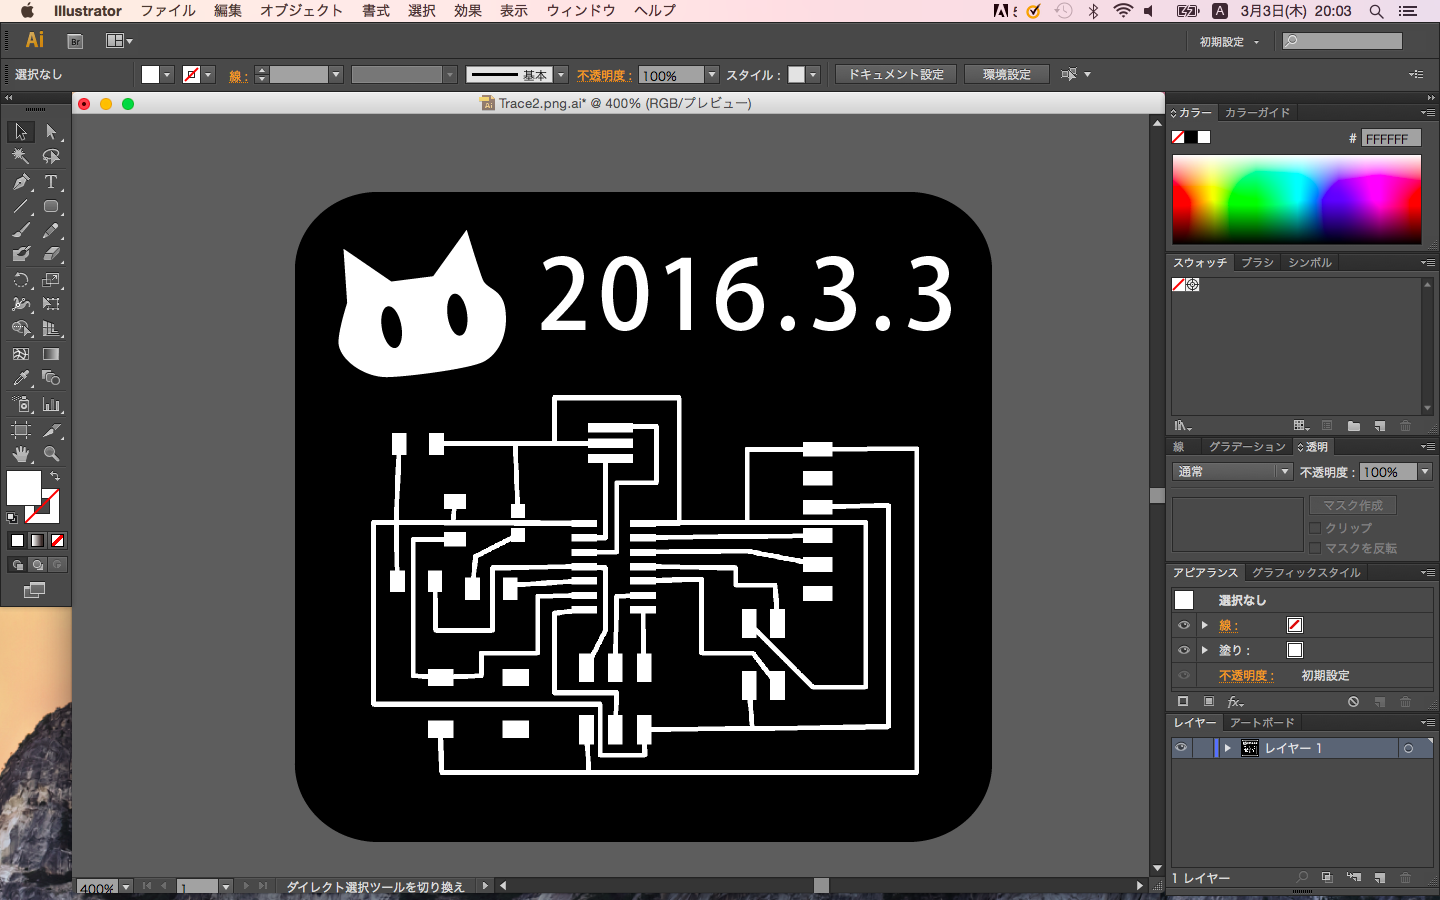The image size is (1440, 900).
Task: Open オブジェクト menu
Action: click(301, 11)
